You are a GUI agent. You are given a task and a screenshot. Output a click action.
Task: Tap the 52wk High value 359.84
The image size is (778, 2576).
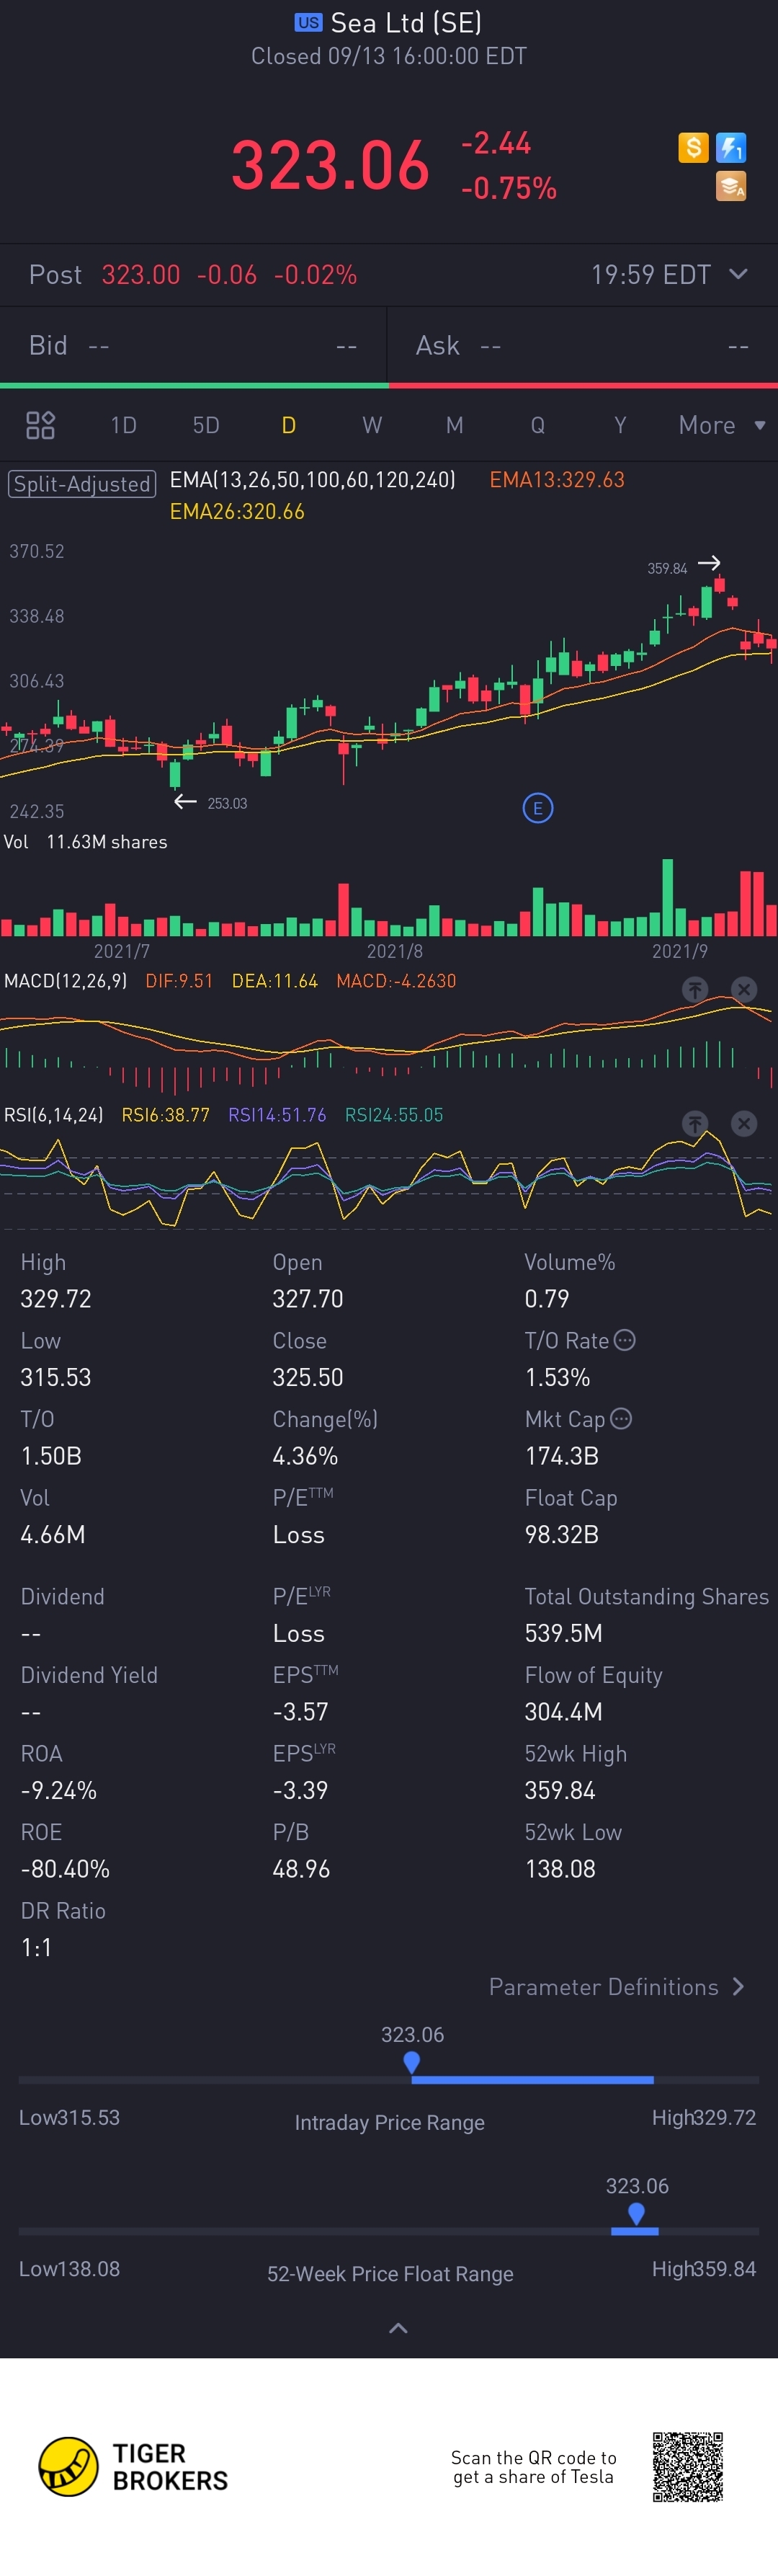tap(560, 1790)
